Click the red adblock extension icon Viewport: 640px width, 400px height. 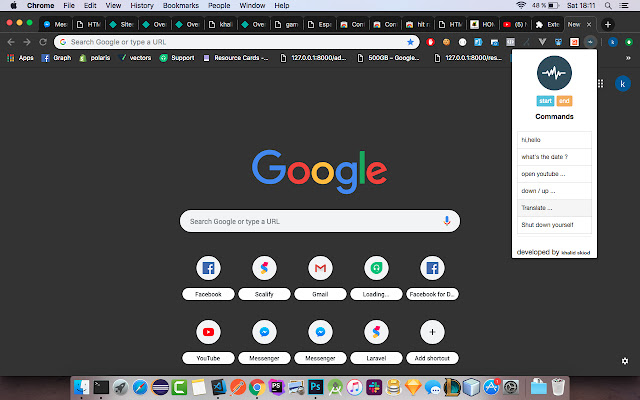pos(430,42)
